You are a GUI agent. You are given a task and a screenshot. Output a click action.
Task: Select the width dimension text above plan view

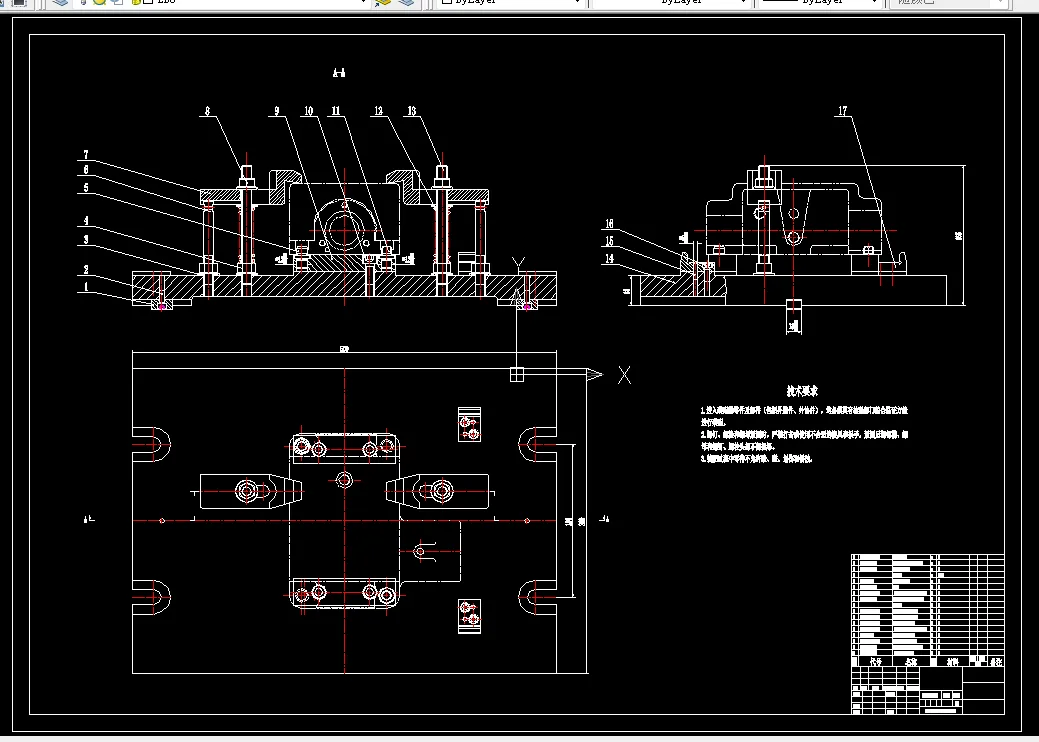pos(344,349)
